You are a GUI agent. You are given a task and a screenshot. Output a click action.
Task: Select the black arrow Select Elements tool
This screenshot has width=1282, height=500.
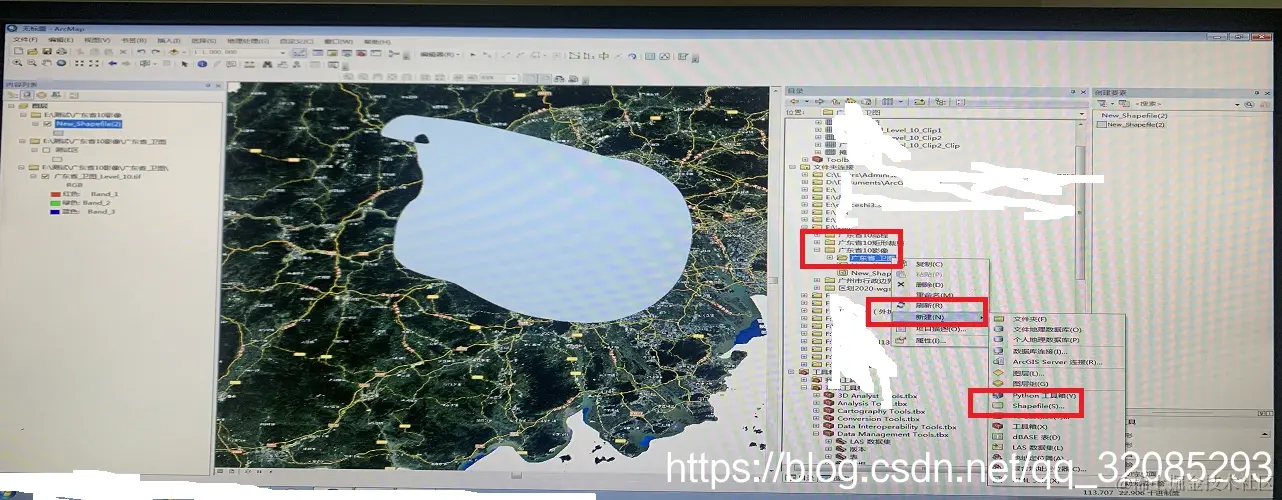tap(184, 63)
